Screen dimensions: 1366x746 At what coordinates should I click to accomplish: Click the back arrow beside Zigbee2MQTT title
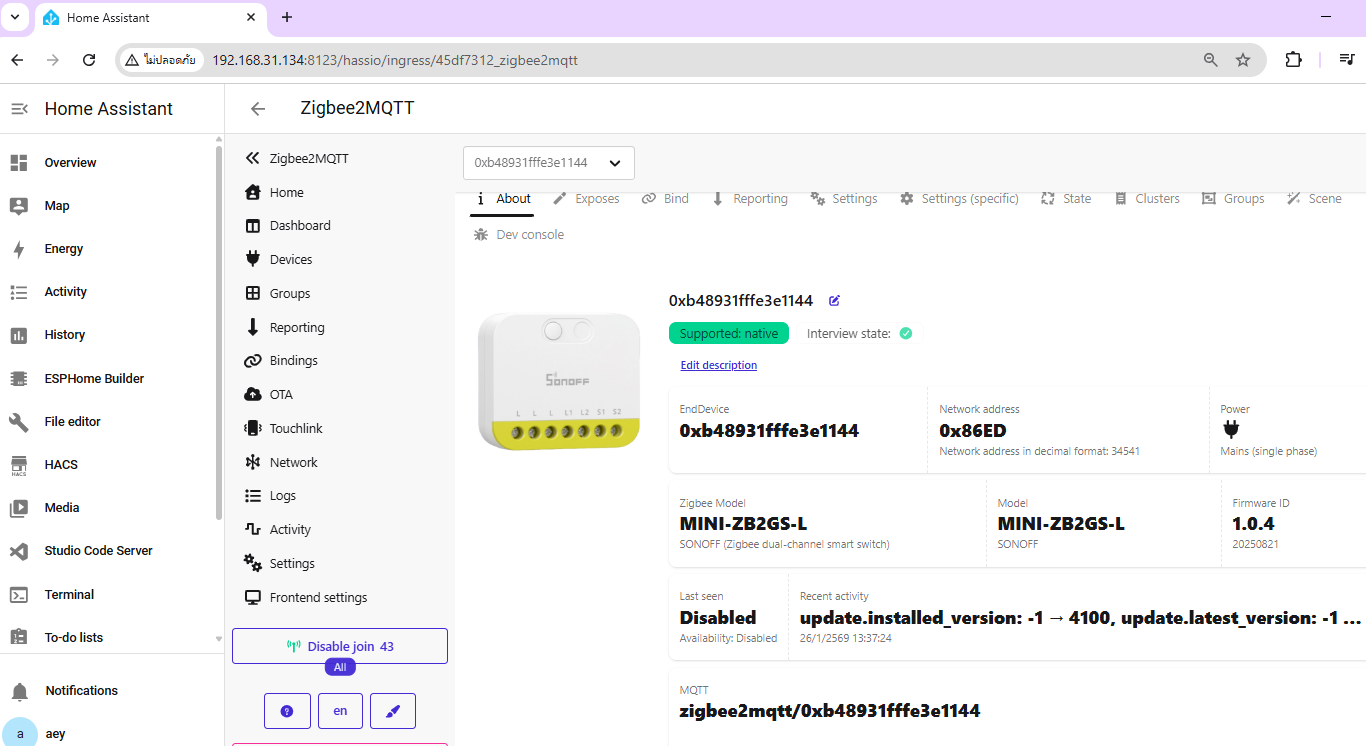click(258, 109)
